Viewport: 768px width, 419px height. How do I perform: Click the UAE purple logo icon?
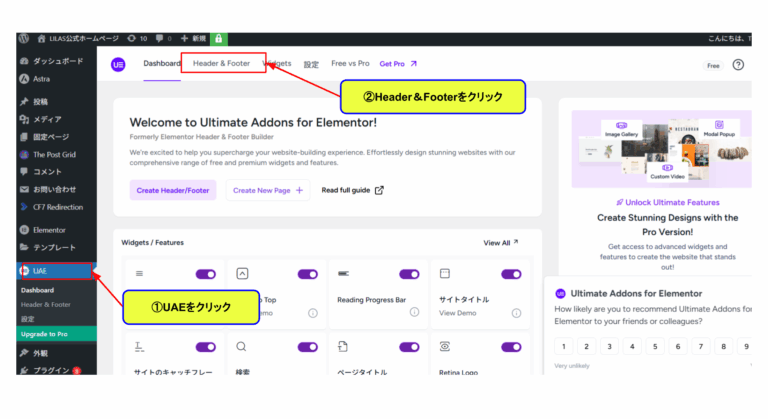(118, 65)
